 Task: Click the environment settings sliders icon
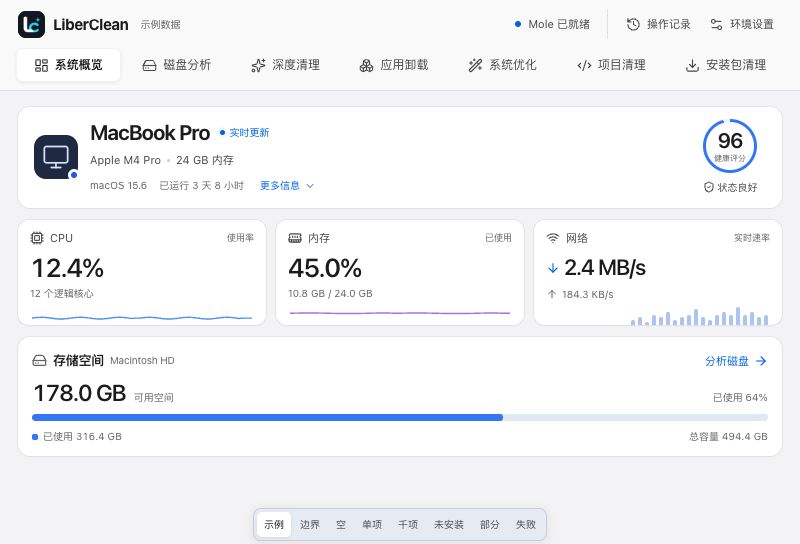[716, 24]
